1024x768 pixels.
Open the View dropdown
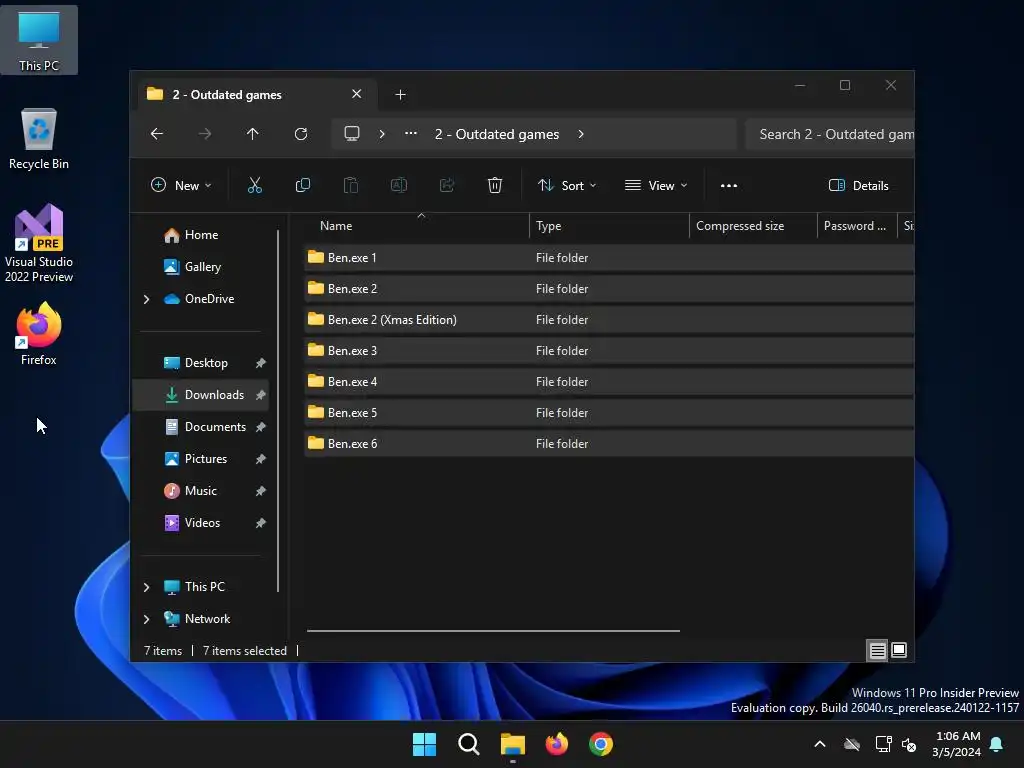point(656,185)
